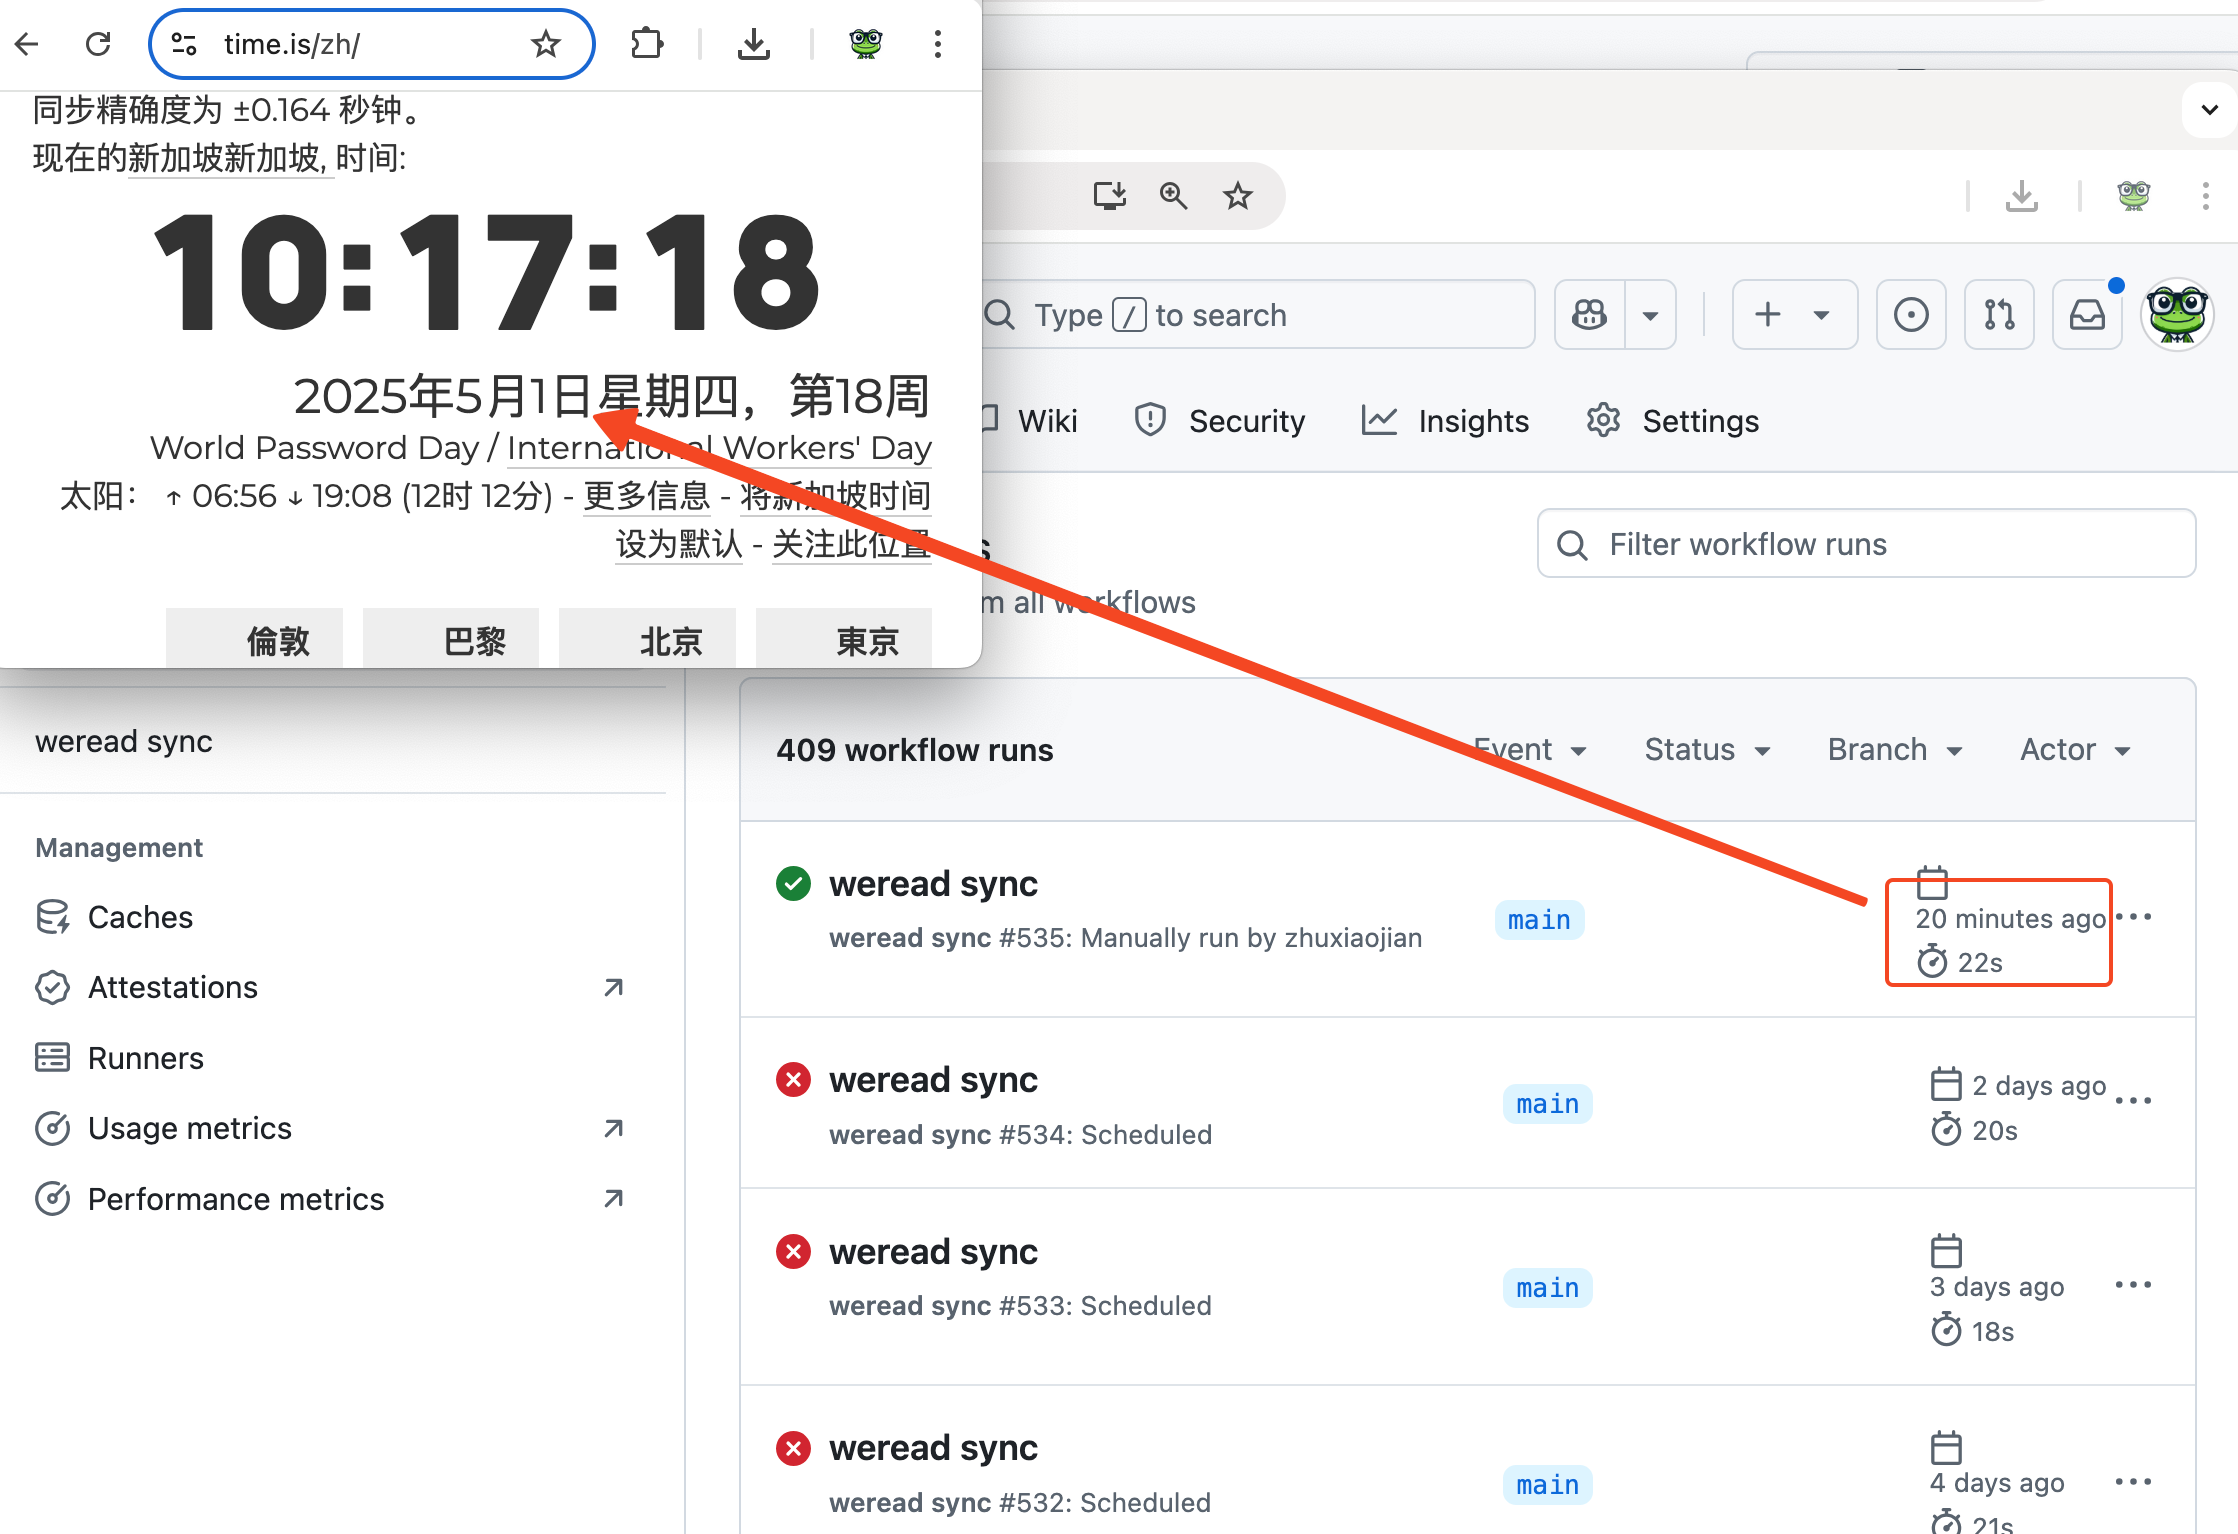Open the time.is site information icon
The width and height of the screenshot is (2238, 1534).
[184, 44]
